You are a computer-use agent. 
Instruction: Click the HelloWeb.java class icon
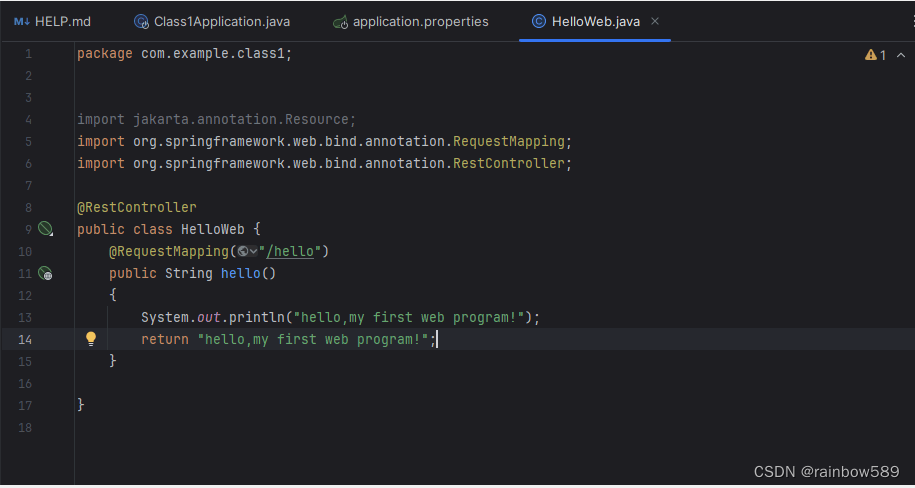click(539, 22)
